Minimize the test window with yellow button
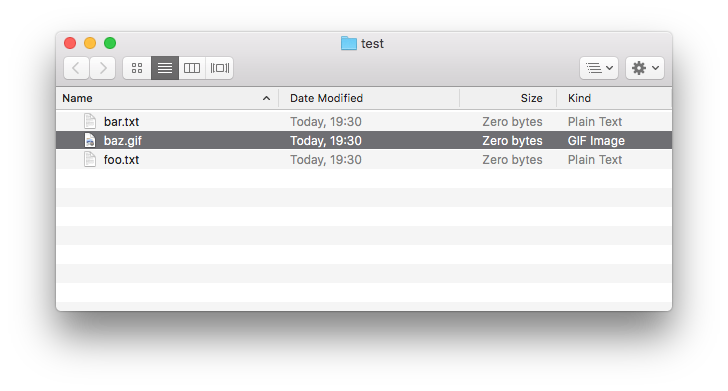Viewport: 728px width, 391px height. [90, 43]
